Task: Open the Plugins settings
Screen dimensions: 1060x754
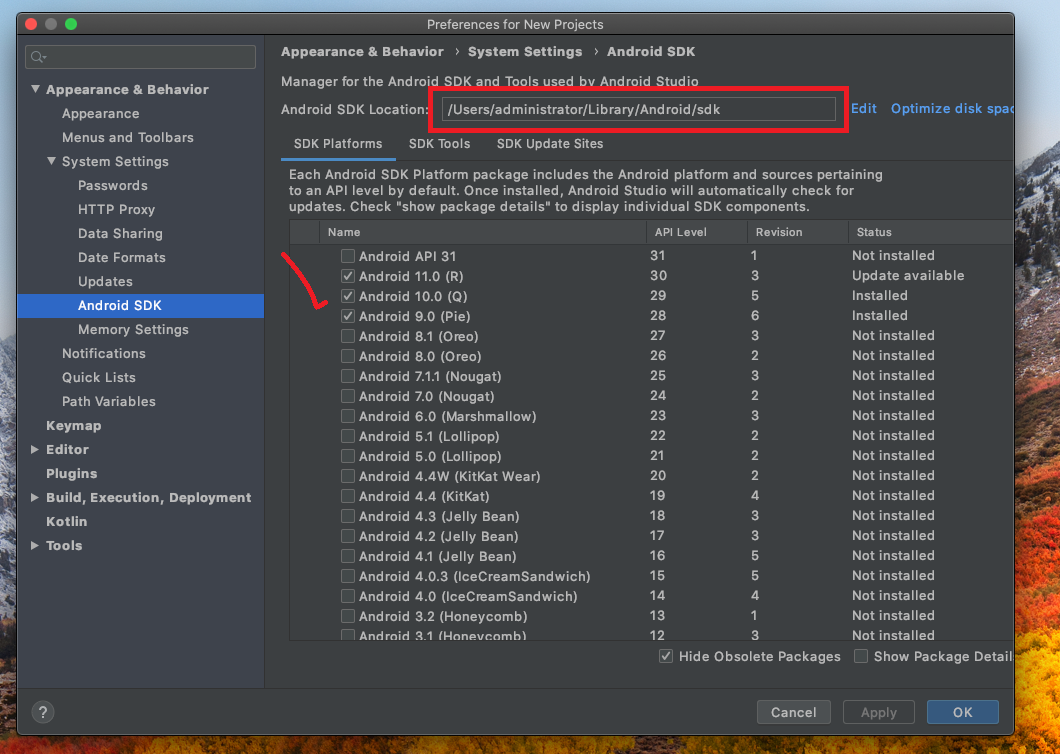Action: point(72,473)
